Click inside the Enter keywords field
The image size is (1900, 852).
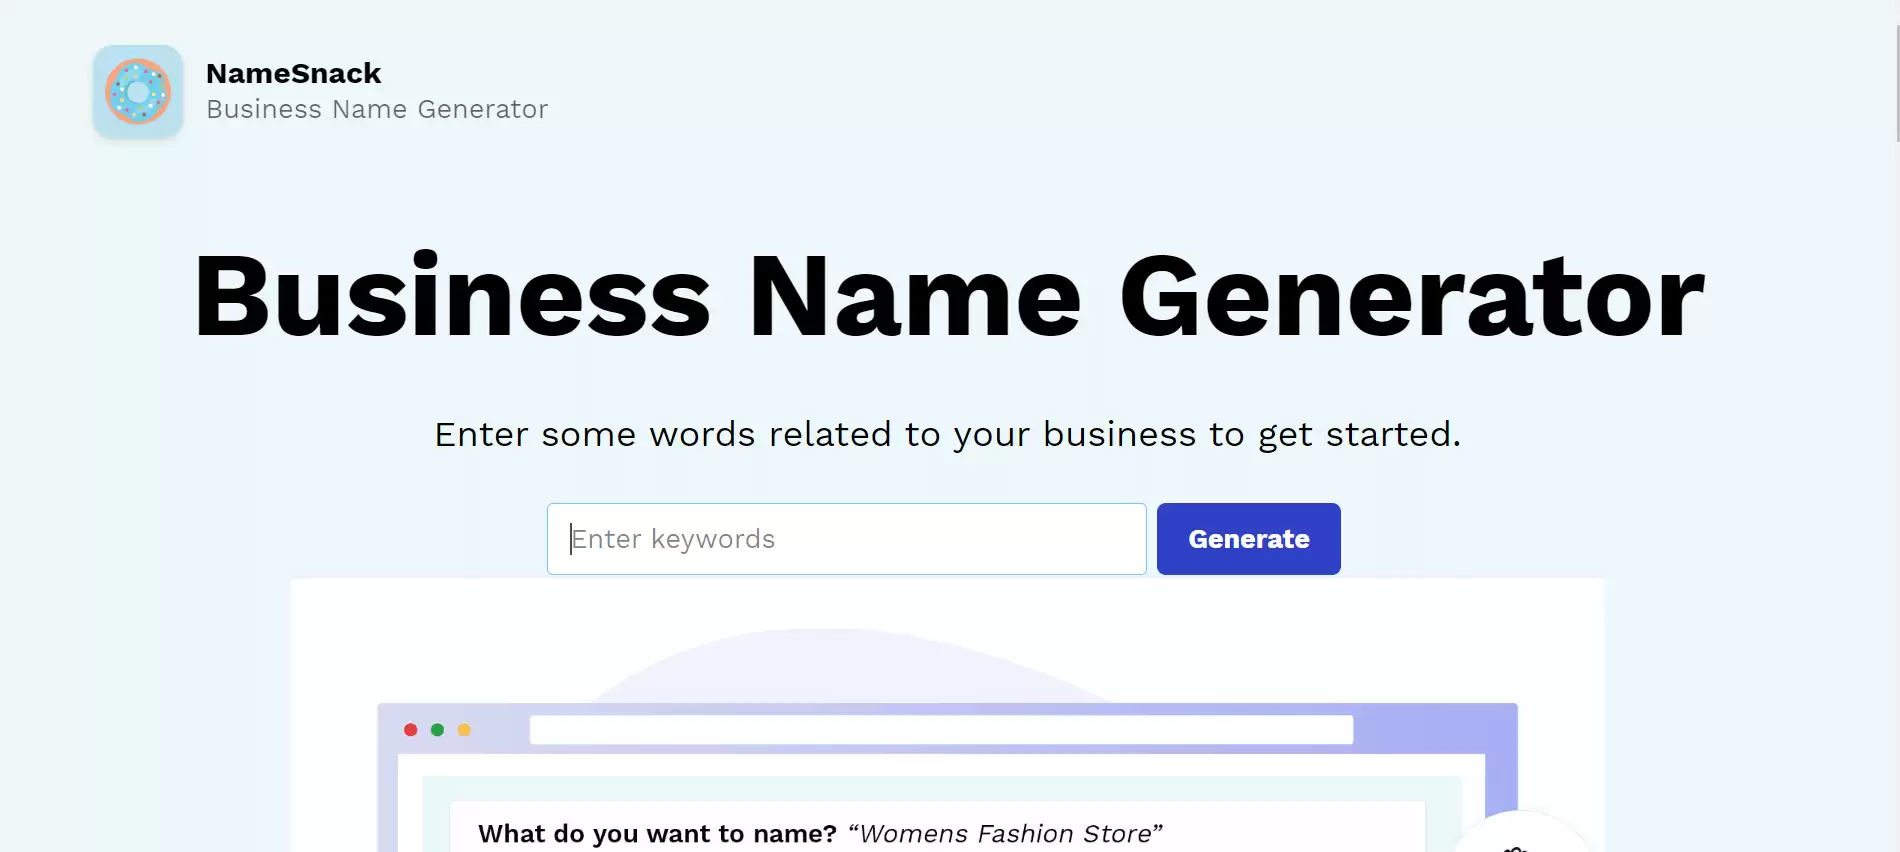[845, 538]
